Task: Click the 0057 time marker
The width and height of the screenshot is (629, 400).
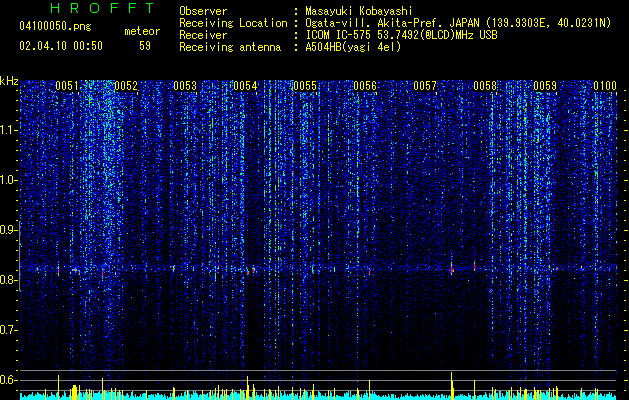Action: pyautogui.click(x=425, y=86)
